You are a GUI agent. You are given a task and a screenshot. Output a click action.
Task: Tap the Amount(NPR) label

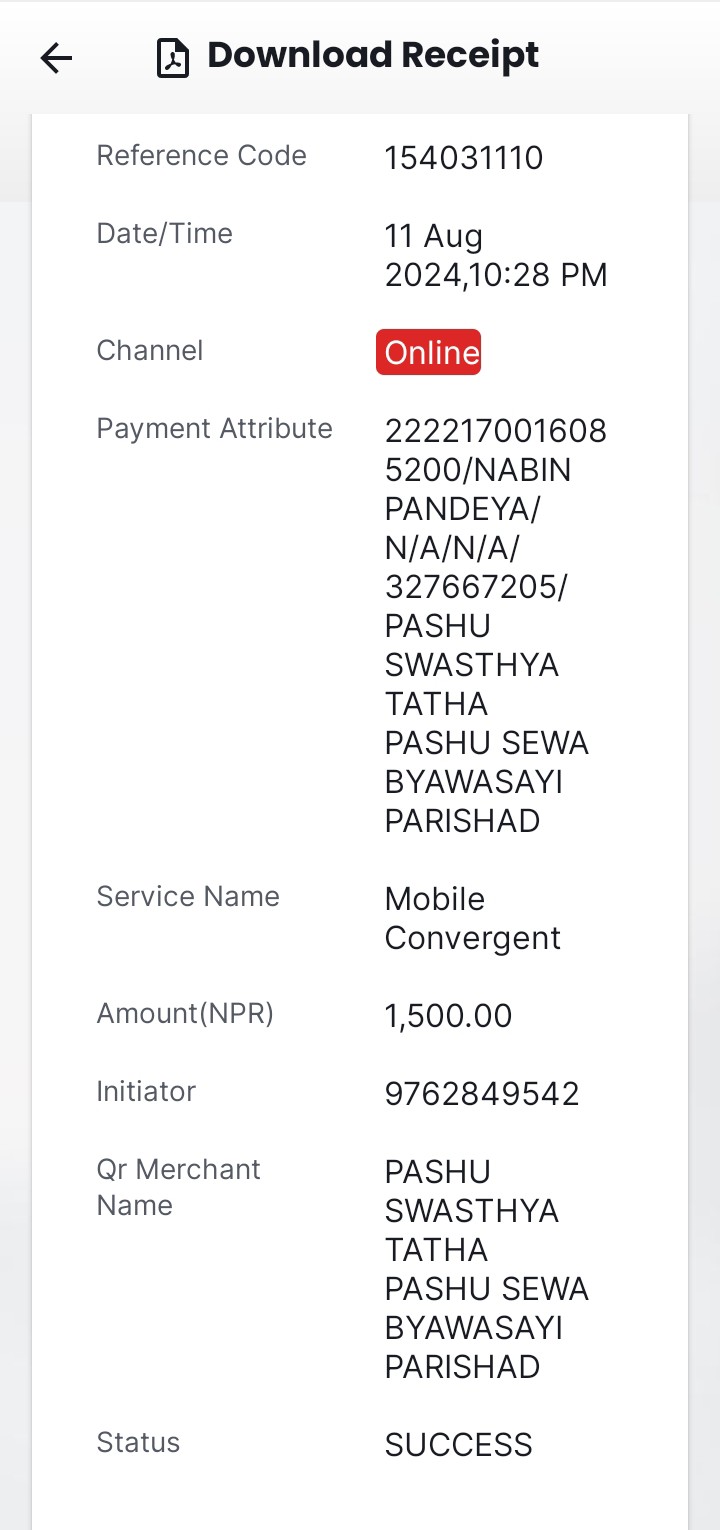coord(185,1014)
